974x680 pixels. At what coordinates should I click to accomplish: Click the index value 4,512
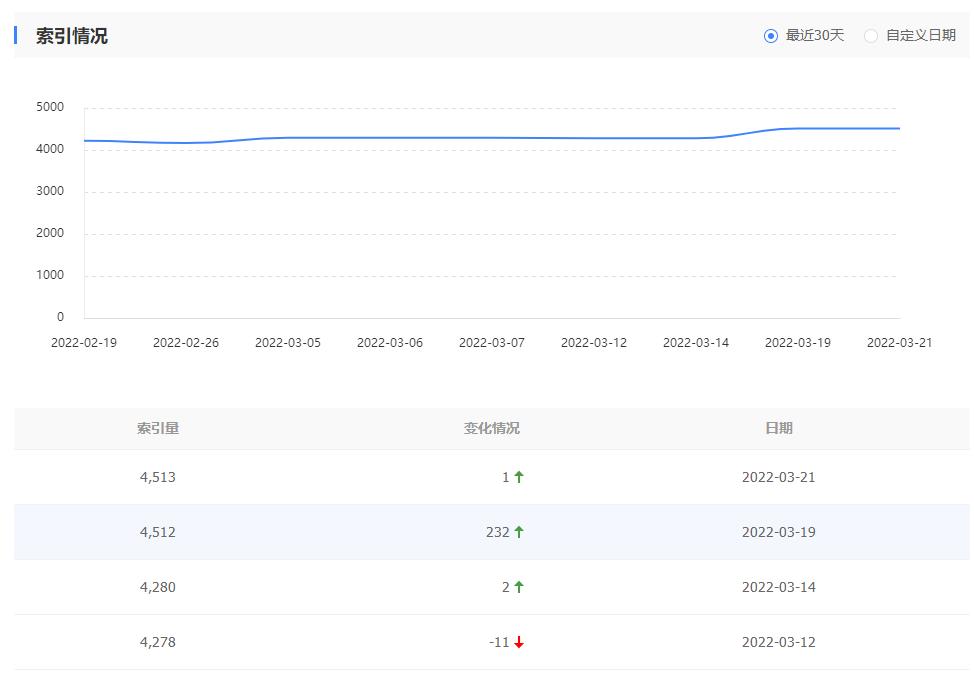[158, 532]
